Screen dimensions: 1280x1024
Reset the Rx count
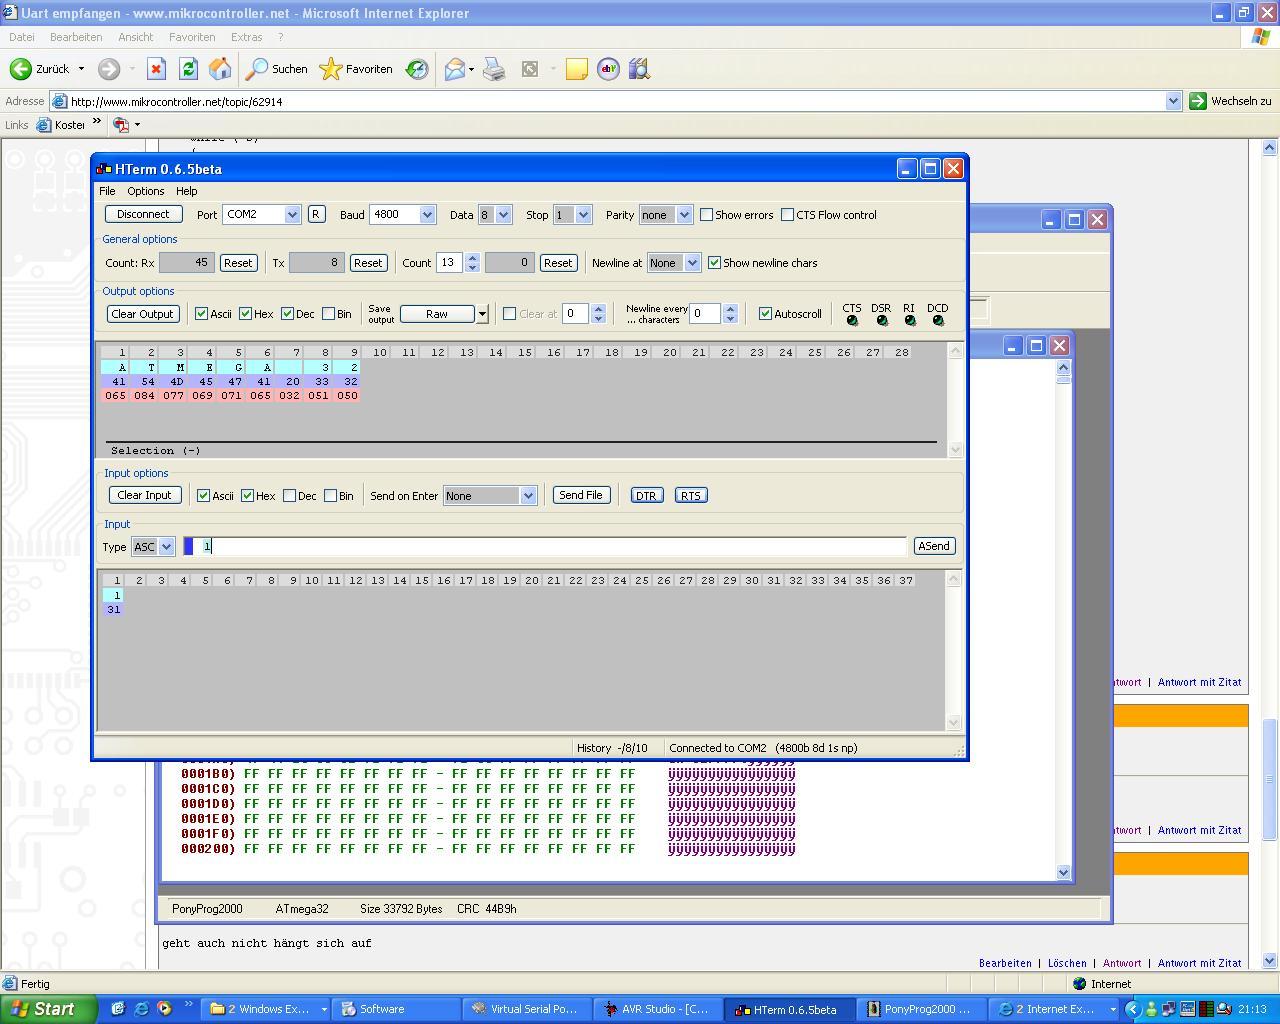238,263
